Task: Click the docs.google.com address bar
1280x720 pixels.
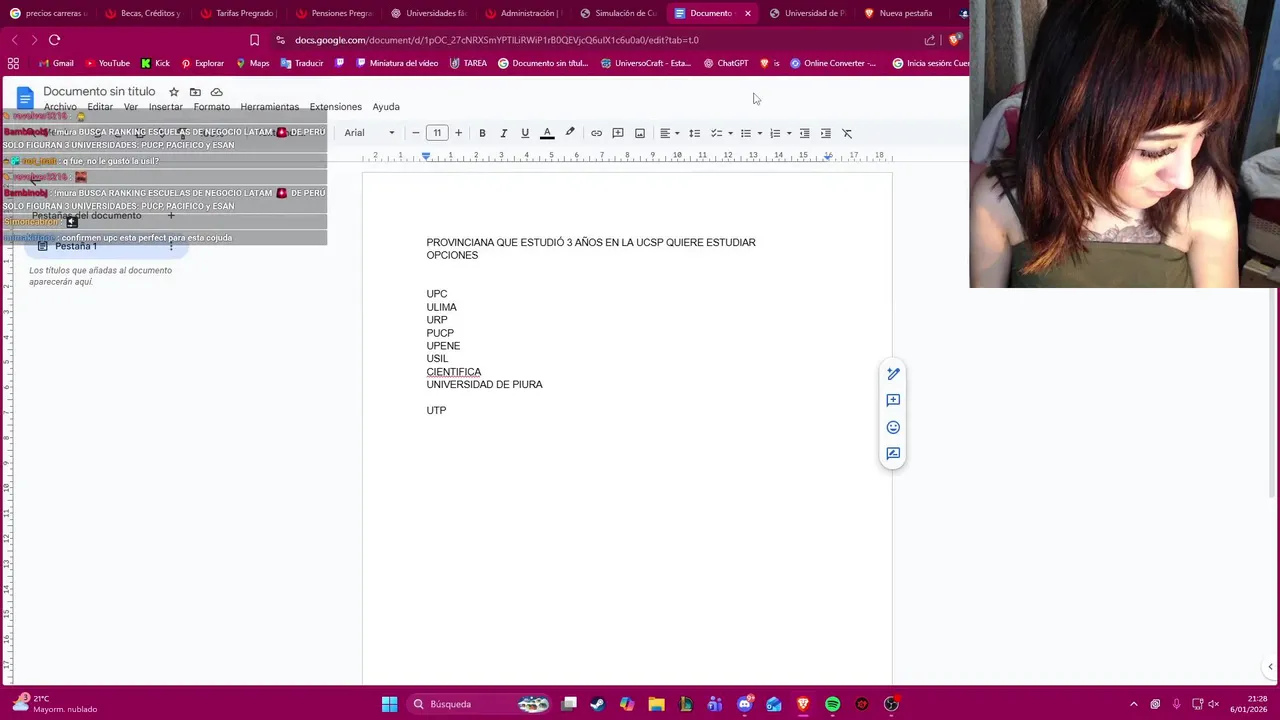Action: 497,40
